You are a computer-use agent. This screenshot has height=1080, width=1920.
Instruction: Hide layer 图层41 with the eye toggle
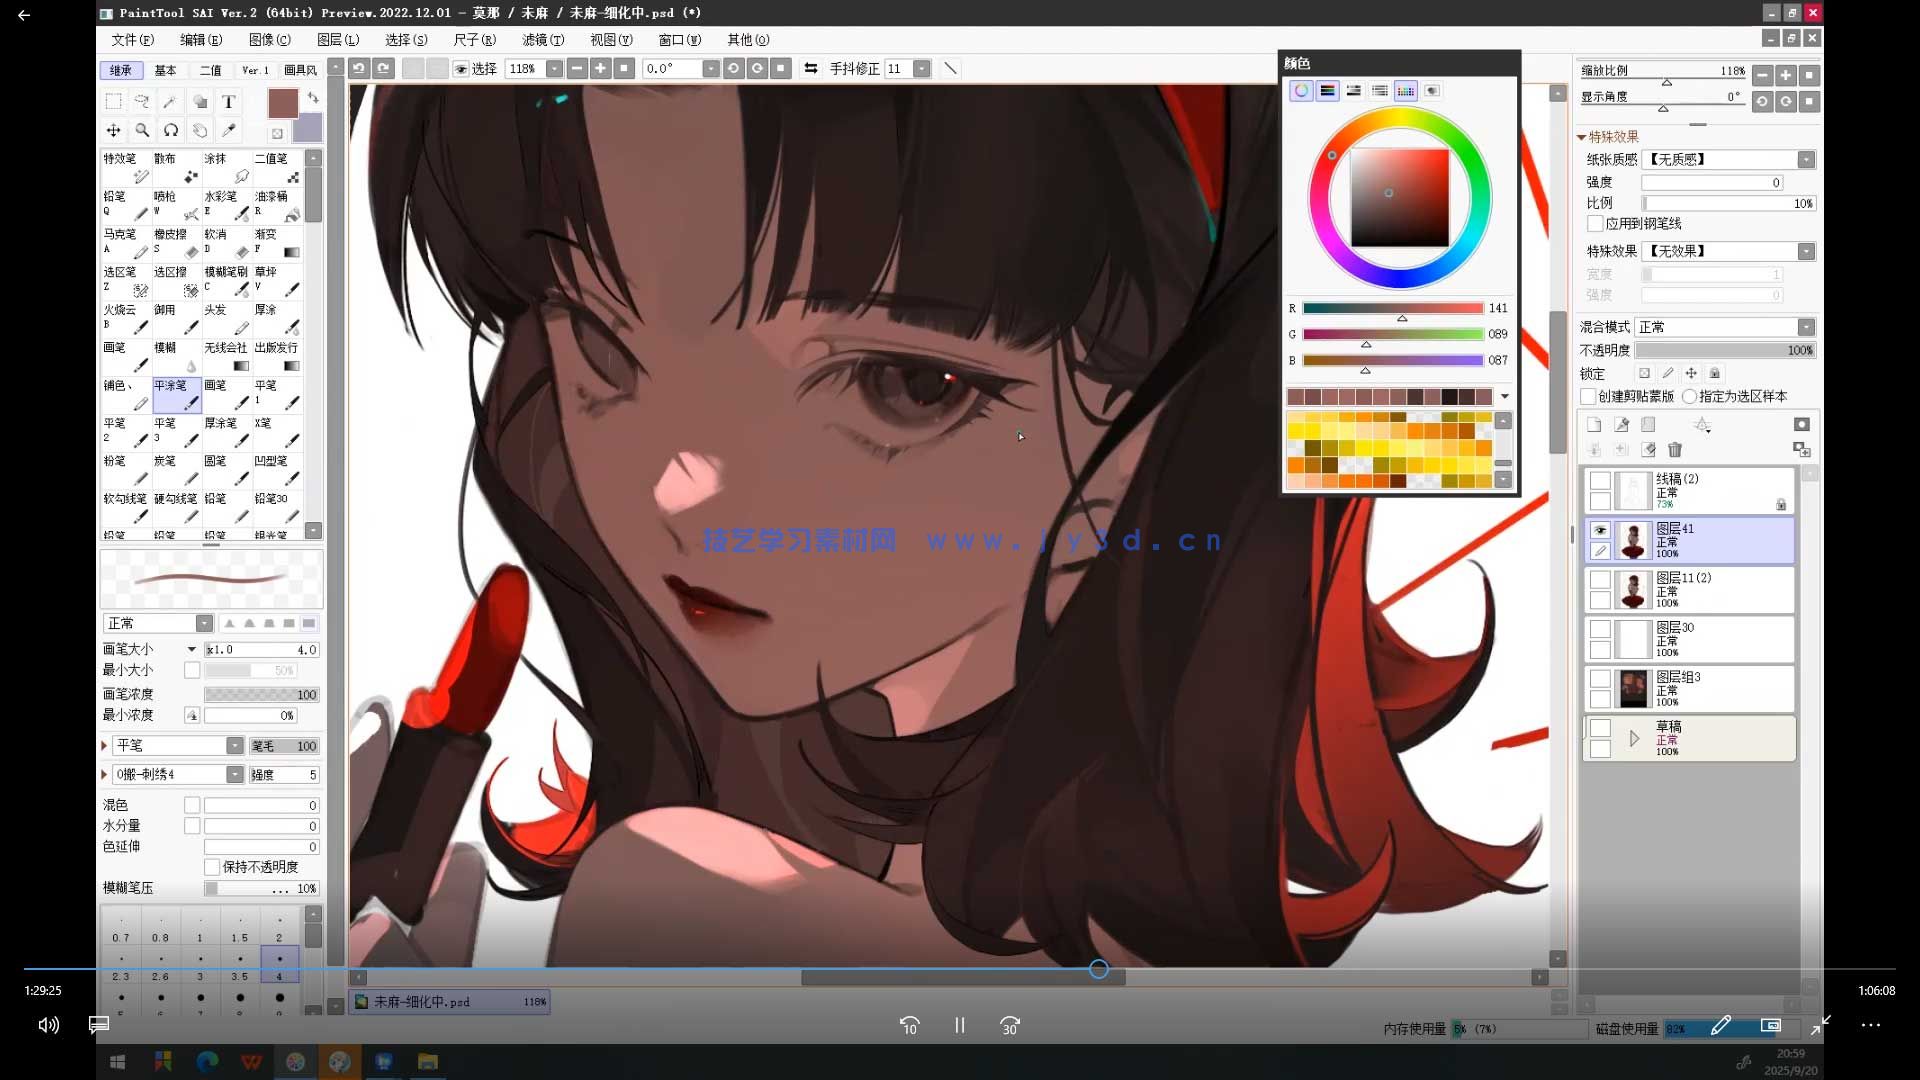coord(1600,530)
